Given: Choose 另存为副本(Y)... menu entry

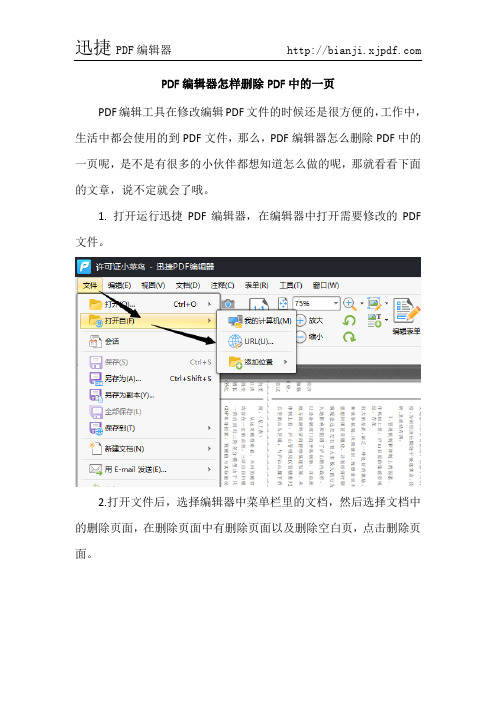Looking at the screenshot, I should point(149,395).
